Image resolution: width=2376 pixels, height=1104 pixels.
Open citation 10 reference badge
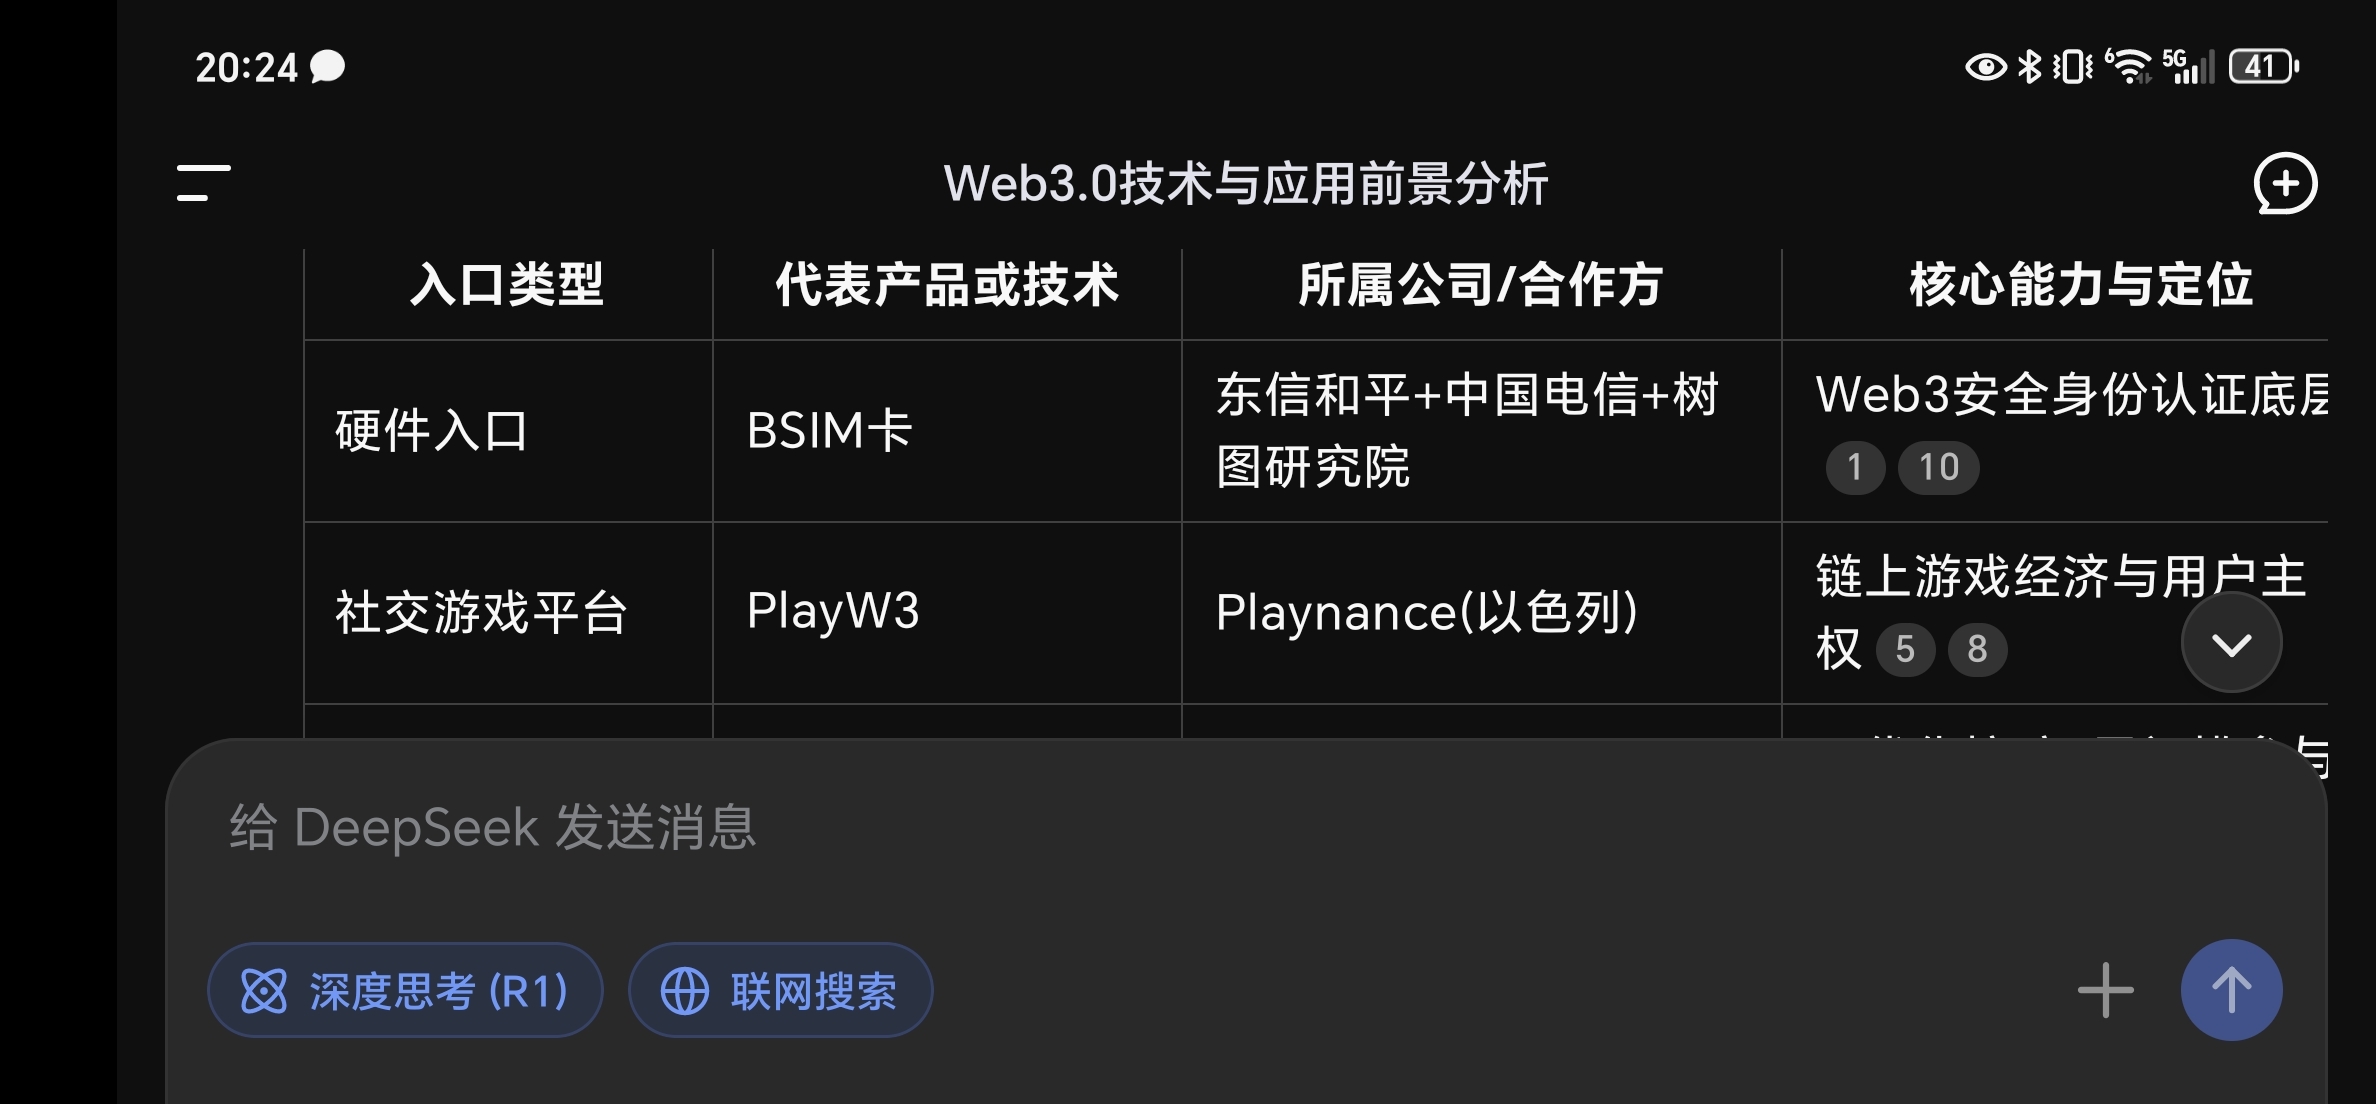click(1938, 467)
